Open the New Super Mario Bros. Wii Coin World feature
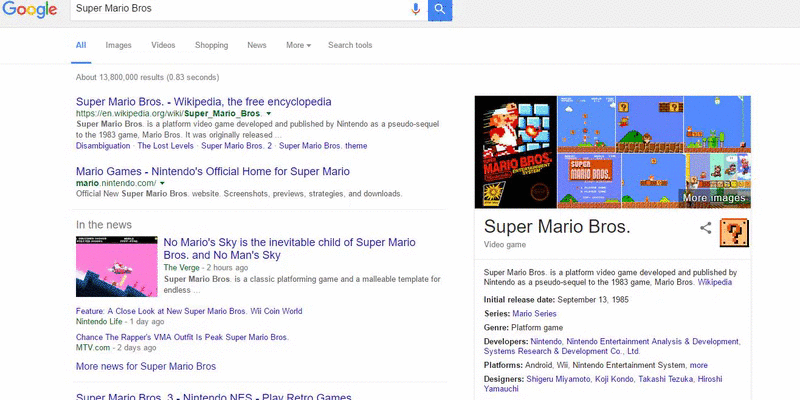Viewport: 800px width, 400px height. point(189,311)
